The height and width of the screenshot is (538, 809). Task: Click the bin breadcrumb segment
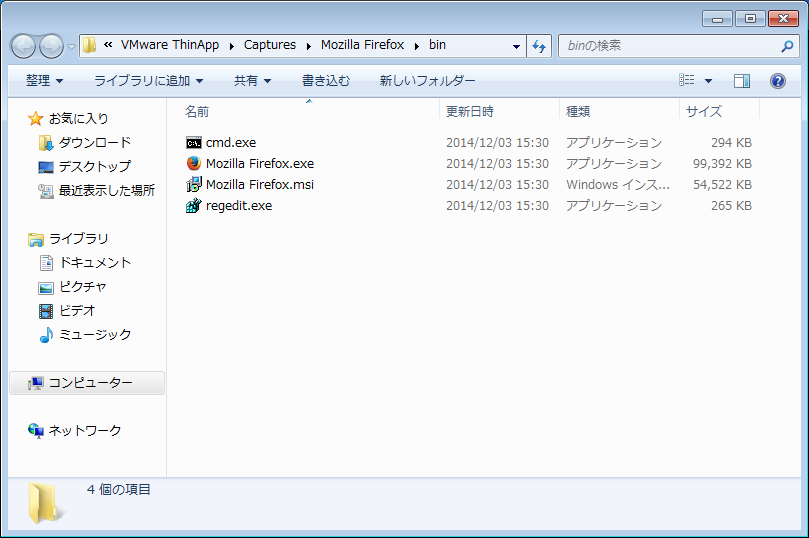click(438, 45)
